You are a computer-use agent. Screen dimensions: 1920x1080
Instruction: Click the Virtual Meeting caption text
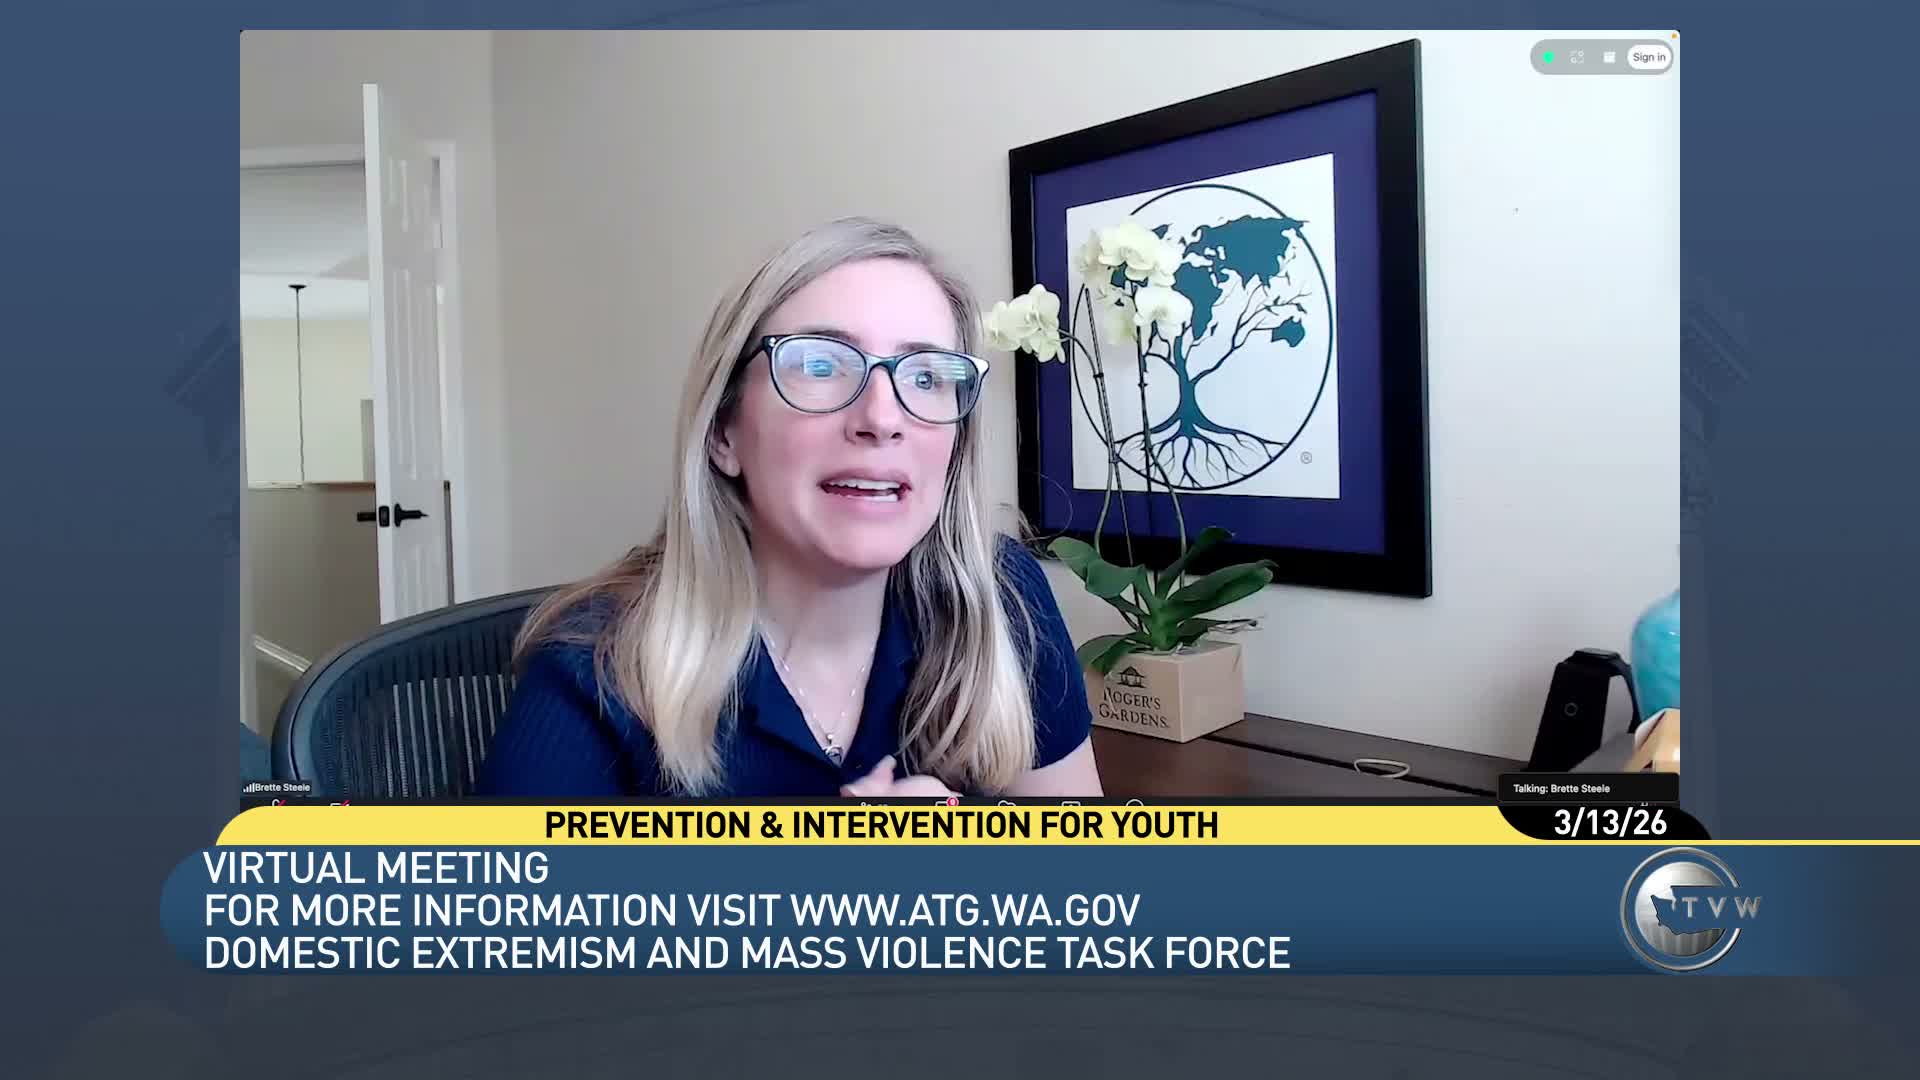tap(376, 868)
